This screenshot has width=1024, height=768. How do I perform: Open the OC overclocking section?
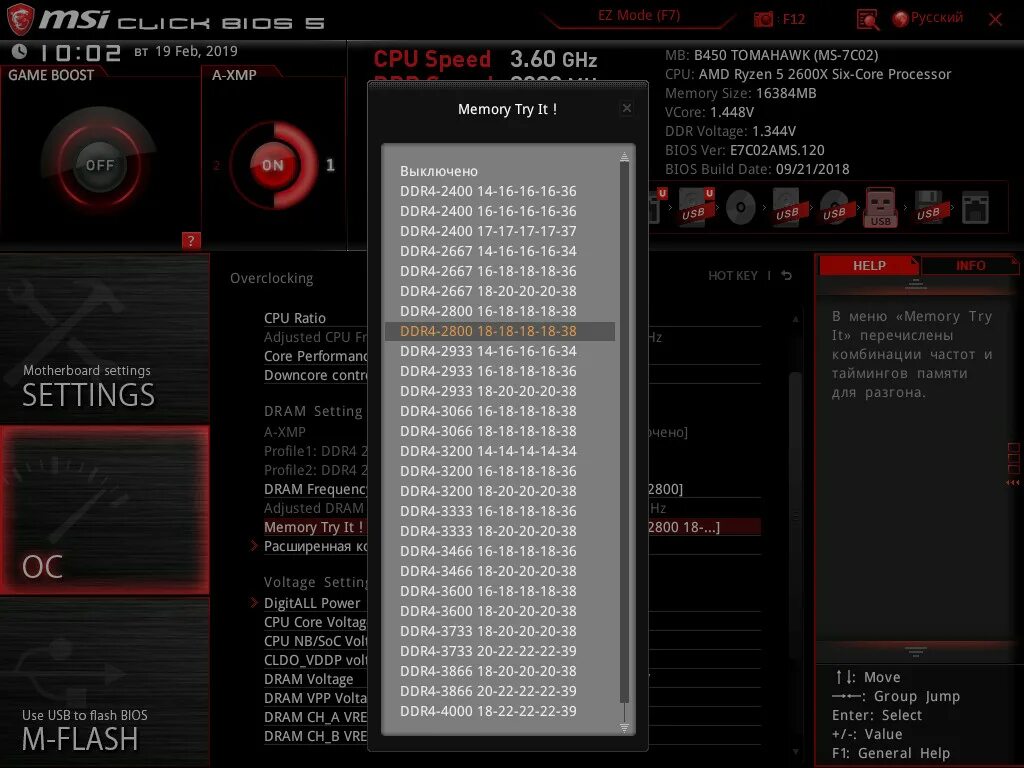[104, 510]
